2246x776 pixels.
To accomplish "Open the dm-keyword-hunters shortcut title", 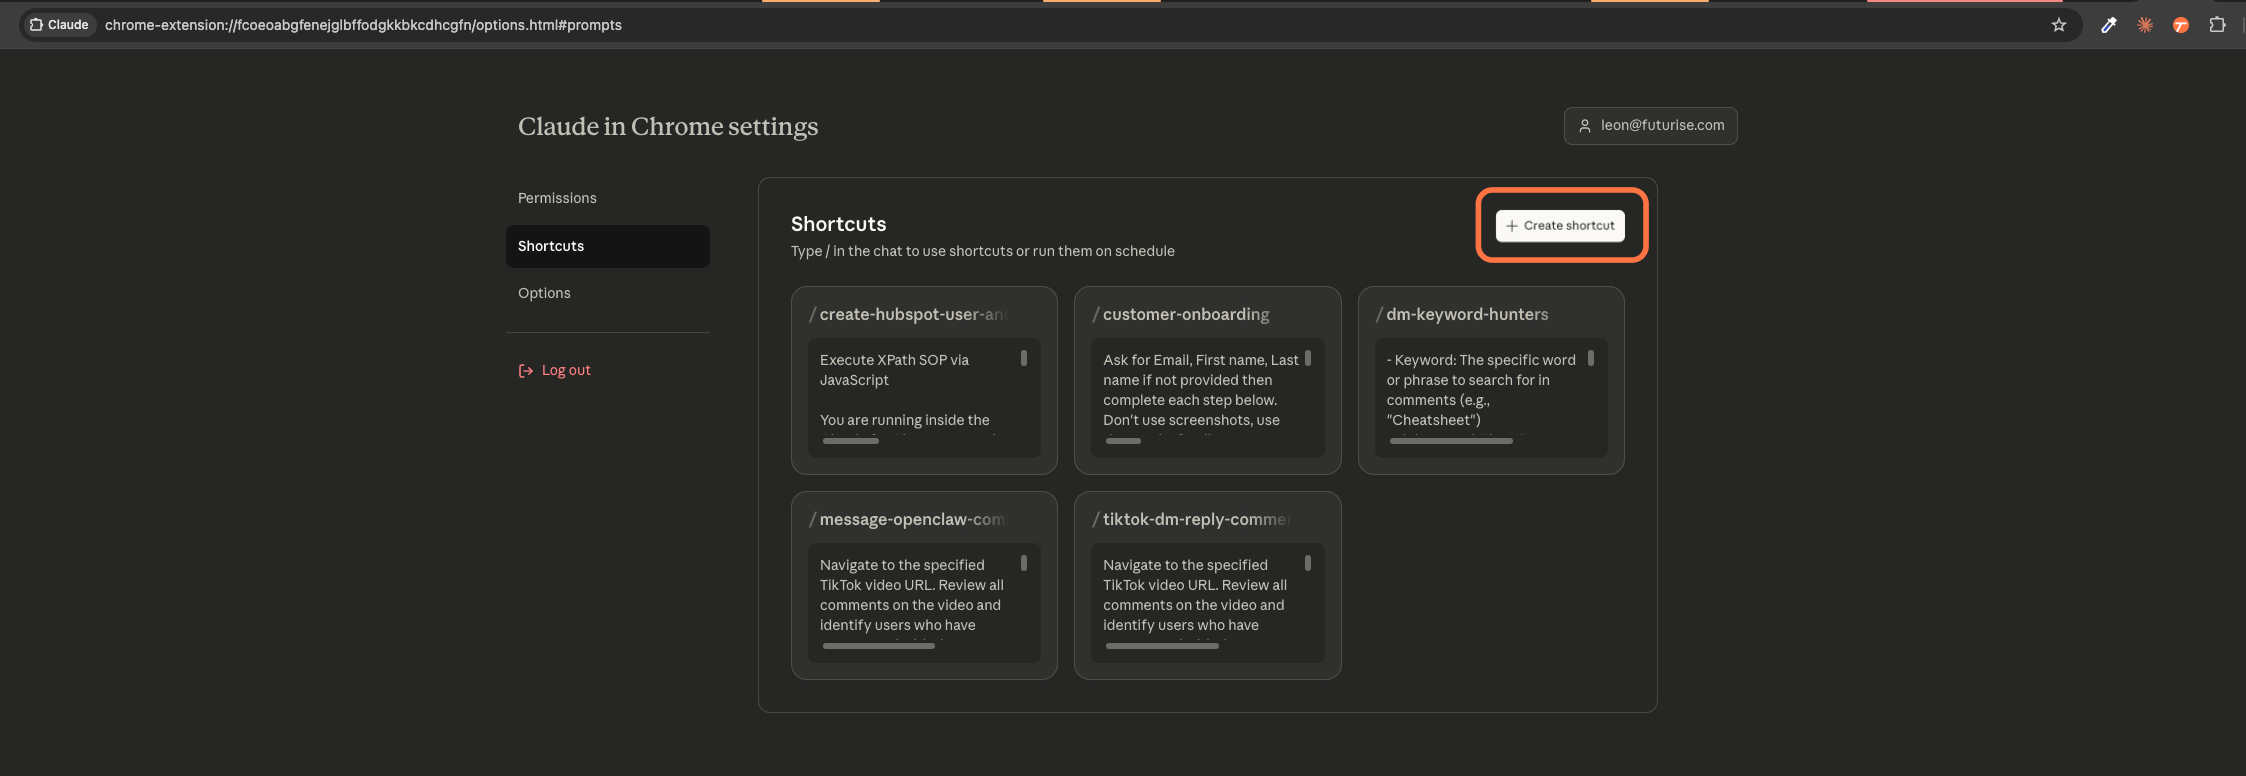I will [x=1462, y=314].
